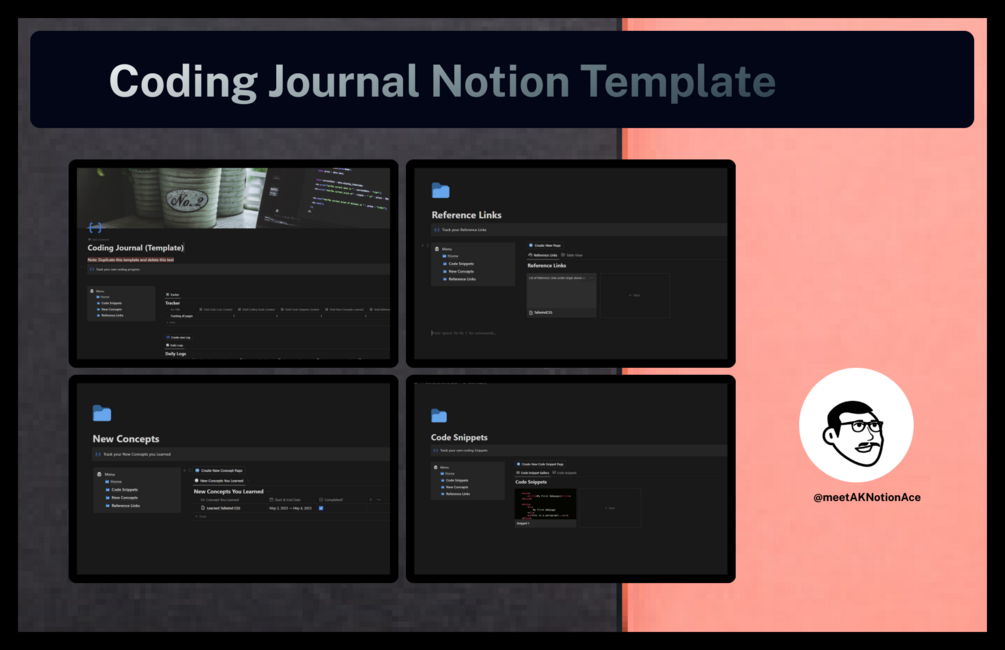Click the plus icon to add a column in New Concepts table
Screen dimensions: 1005x650
pos(370,500)
